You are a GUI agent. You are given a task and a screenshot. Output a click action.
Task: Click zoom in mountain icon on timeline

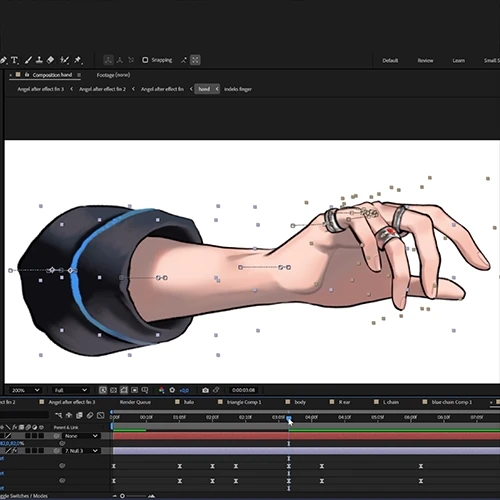pos(151,496)
